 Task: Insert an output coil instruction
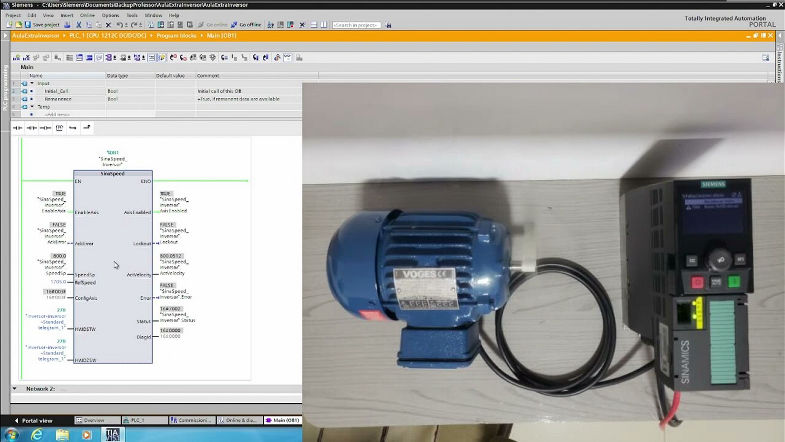point(46,128)
